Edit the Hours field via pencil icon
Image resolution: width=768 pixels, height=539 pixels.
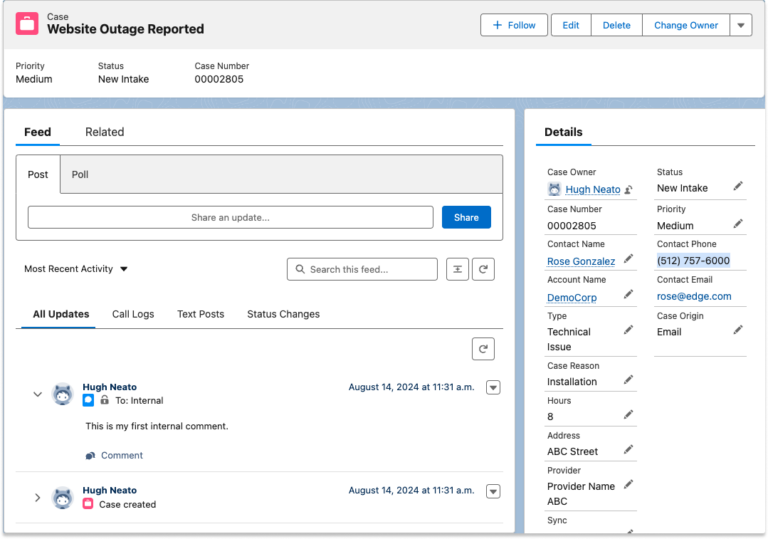click(x=628, y=414)
